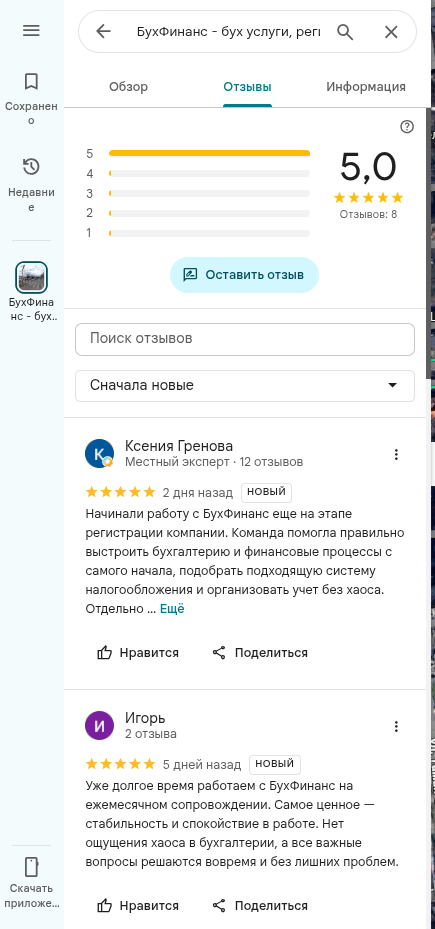Screen dimensions: 435x929
Task: Open Ксения Гренова's profile avatar
Action: (100, 454)
